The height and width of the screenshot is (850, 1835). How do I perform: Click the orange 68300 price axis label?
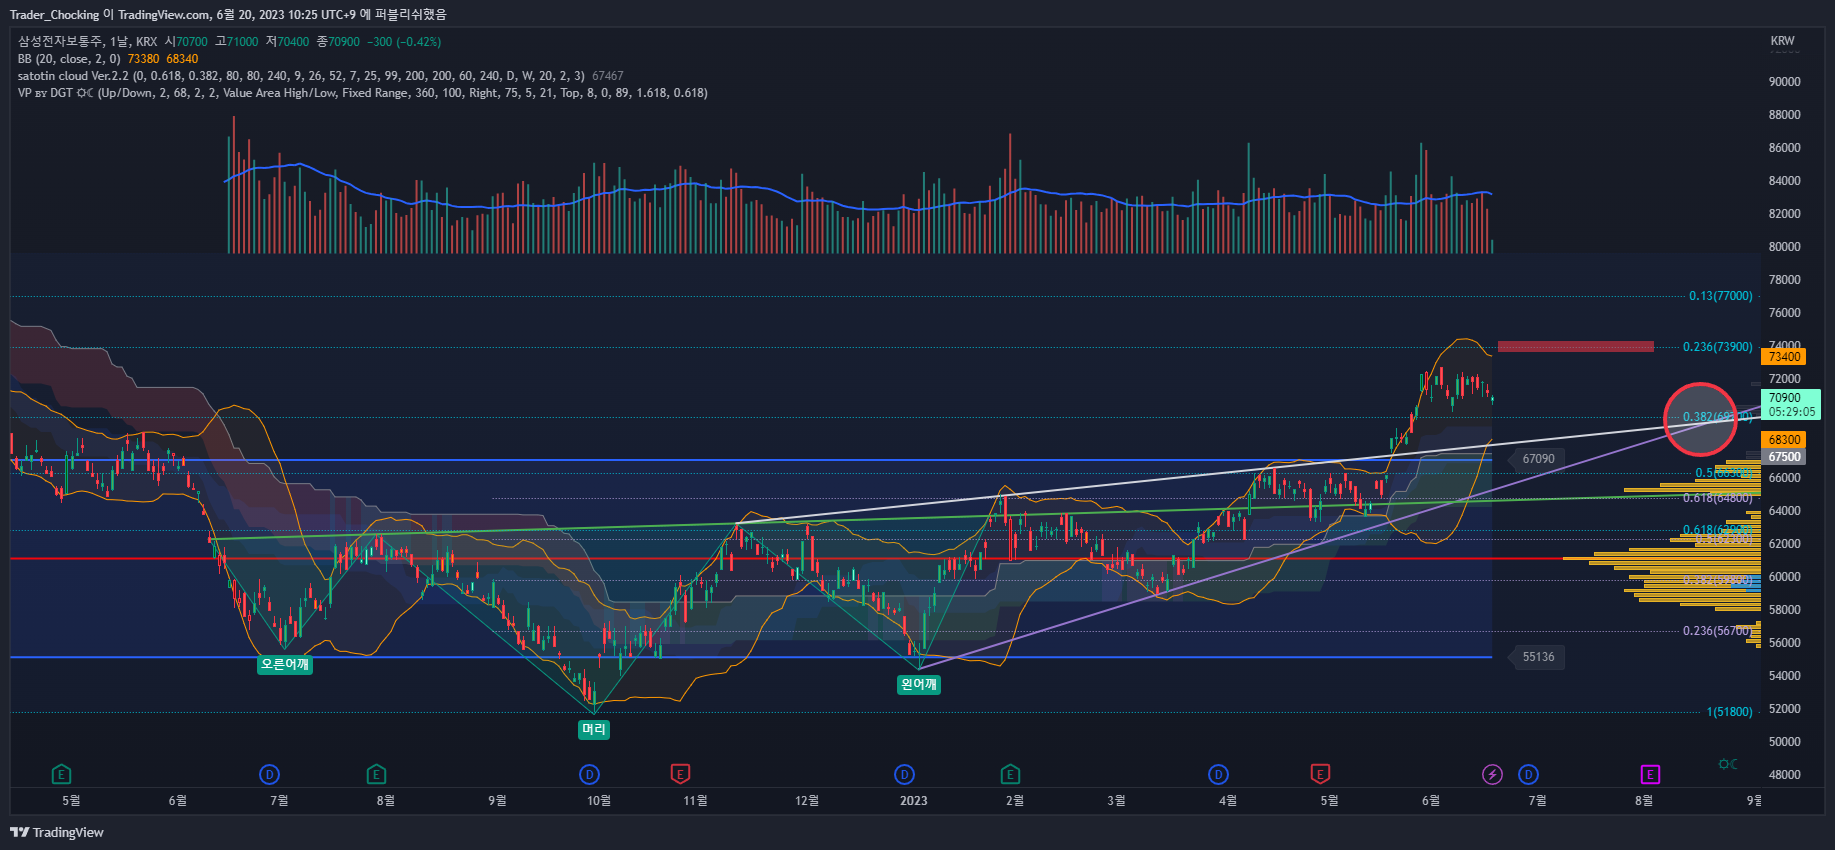1784,440
